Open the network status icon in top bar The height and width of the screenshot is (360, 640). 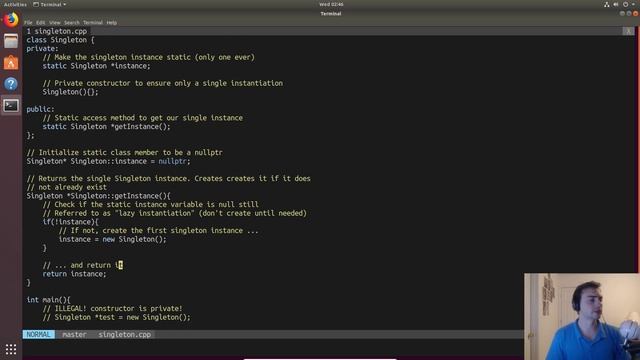607,4
